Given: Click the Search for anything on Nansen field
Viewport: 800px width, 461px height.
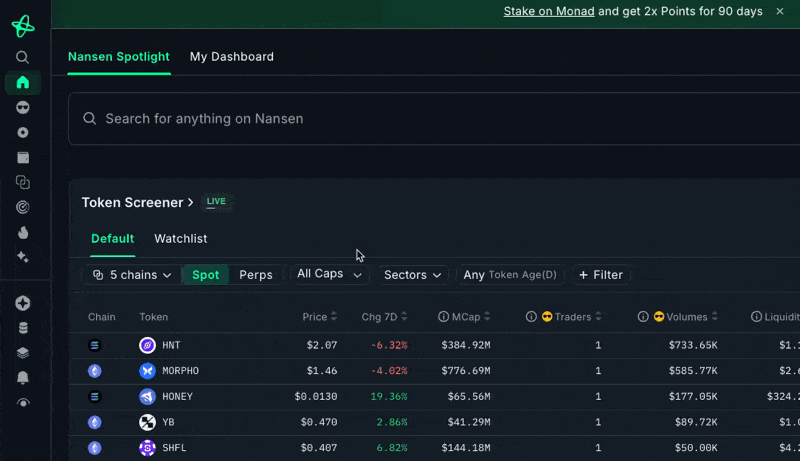Looking at the screenshot, I should [430, 118].
